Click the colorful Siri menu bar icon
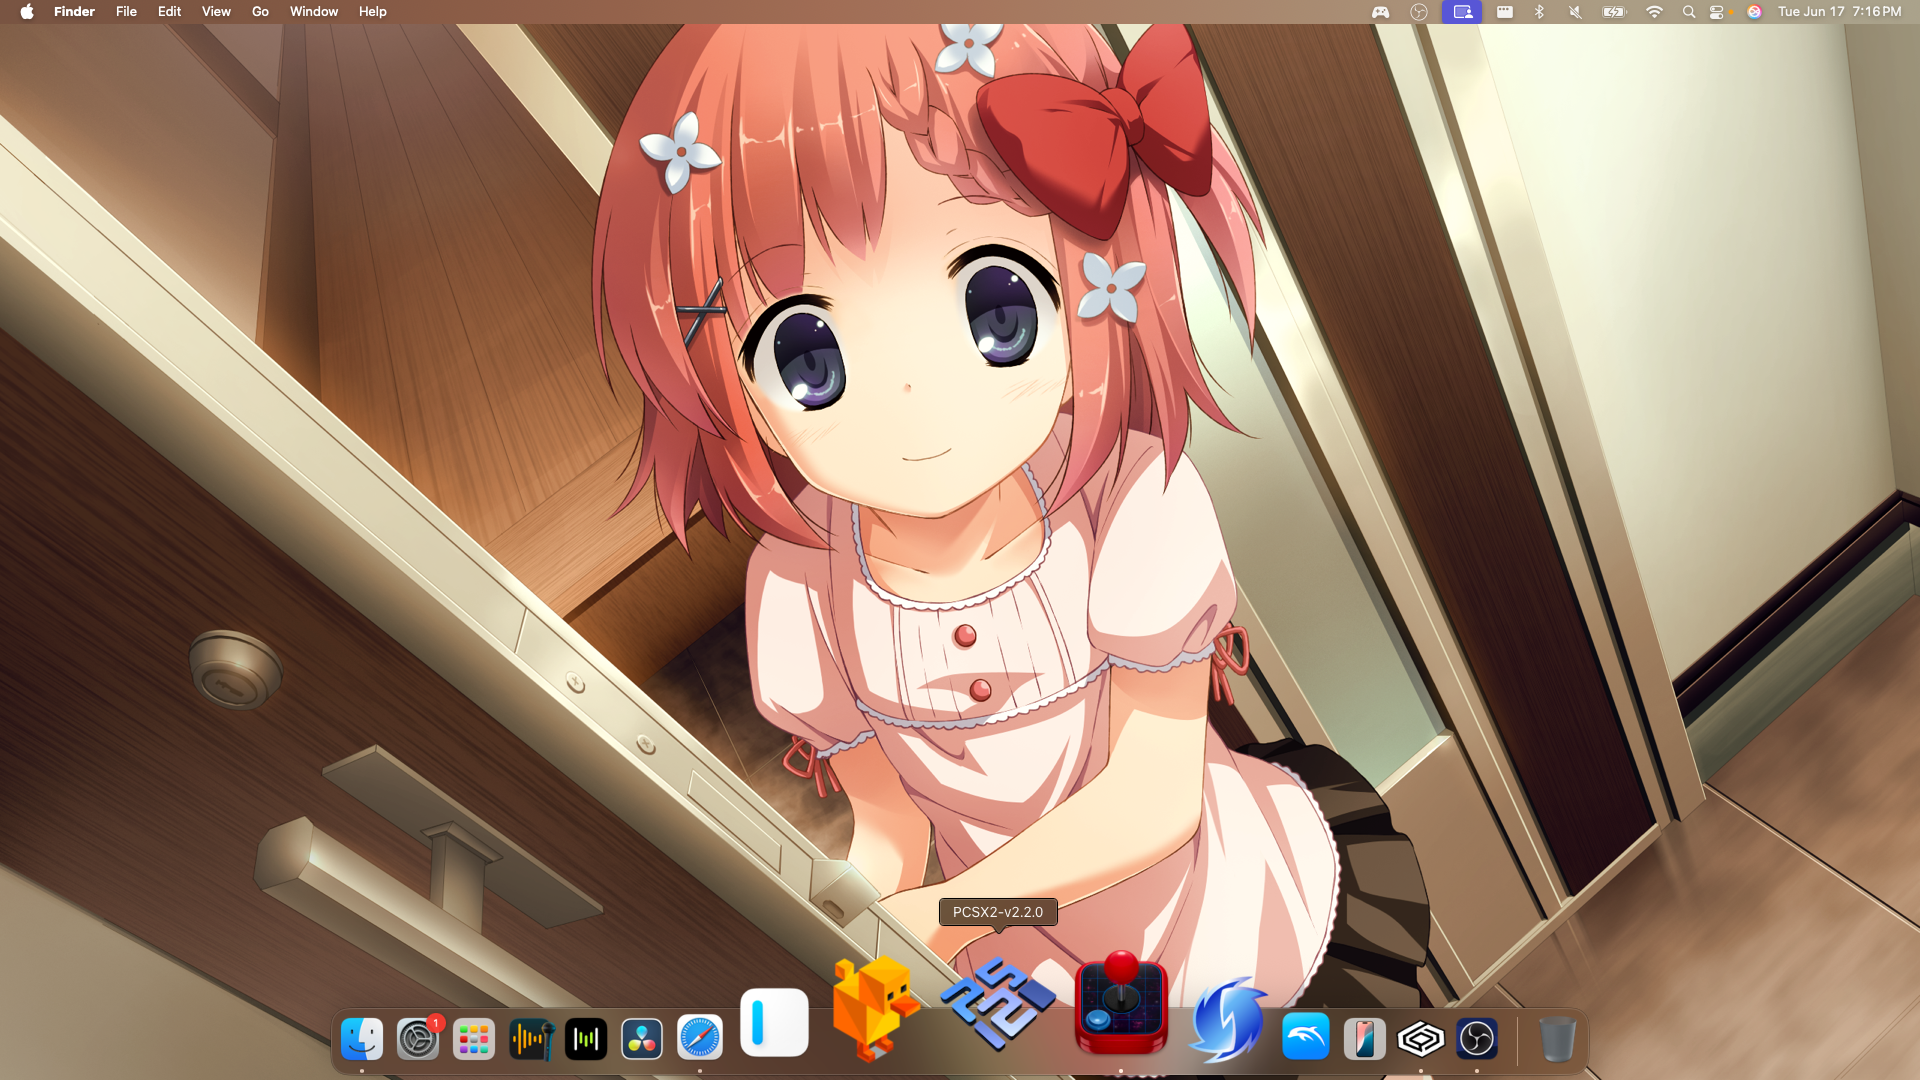This screenshot has height=1080, width=1920. tap(1754, 12)
